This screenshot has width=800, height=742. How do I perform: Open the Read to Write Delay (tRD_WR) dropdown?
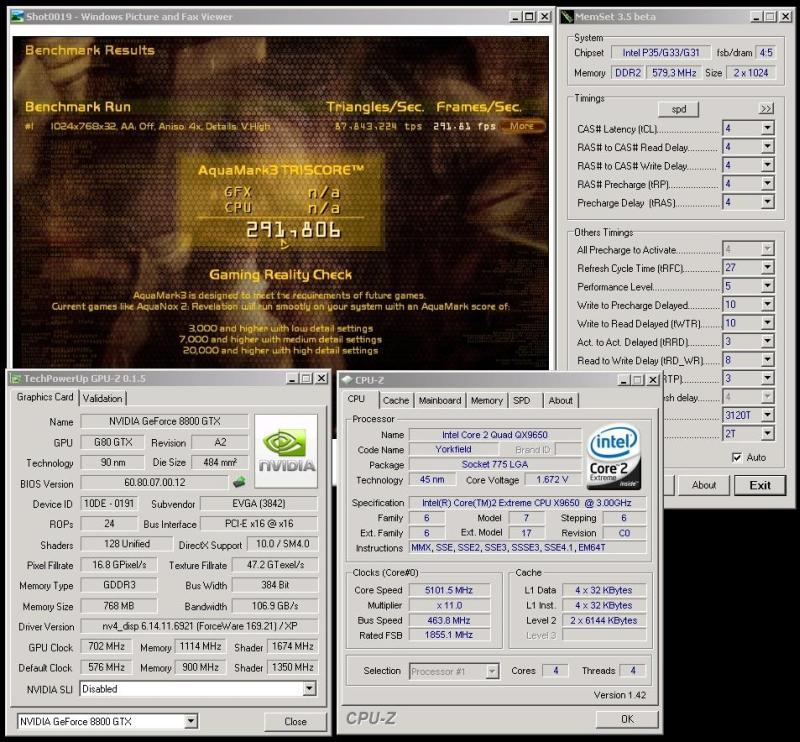pyautogui.click(x=767, y=360)
